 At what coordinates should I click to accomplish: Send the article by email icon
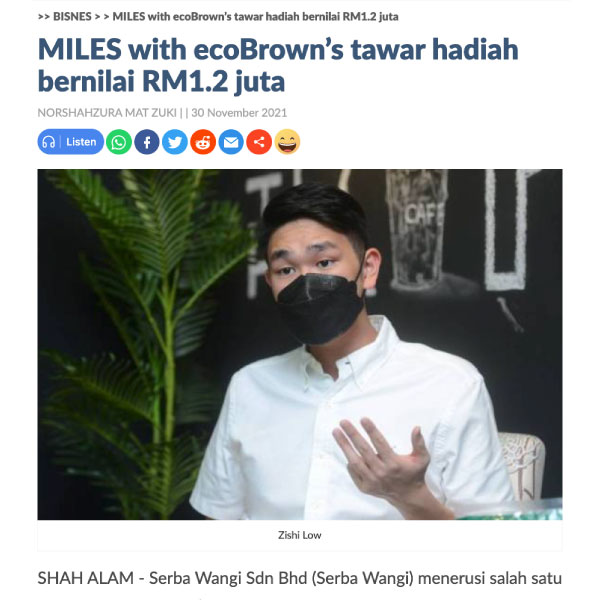[231, 142]
